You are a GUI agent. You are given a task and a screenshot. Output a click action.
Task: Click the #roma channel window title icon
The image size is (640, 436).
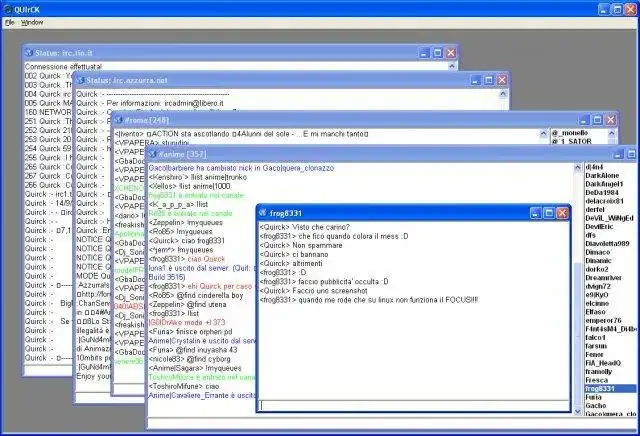coord(118,120)
